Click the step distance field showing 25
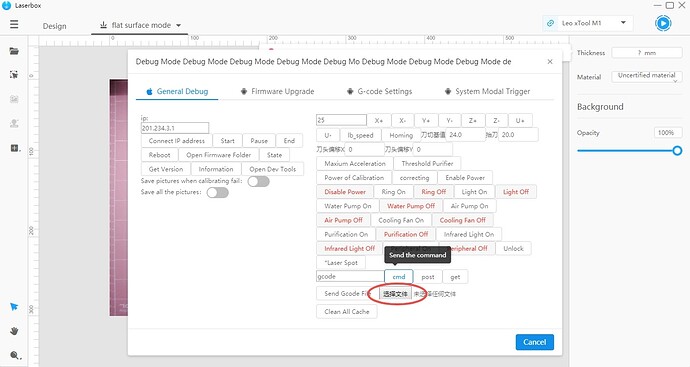 tap(341, 120)
